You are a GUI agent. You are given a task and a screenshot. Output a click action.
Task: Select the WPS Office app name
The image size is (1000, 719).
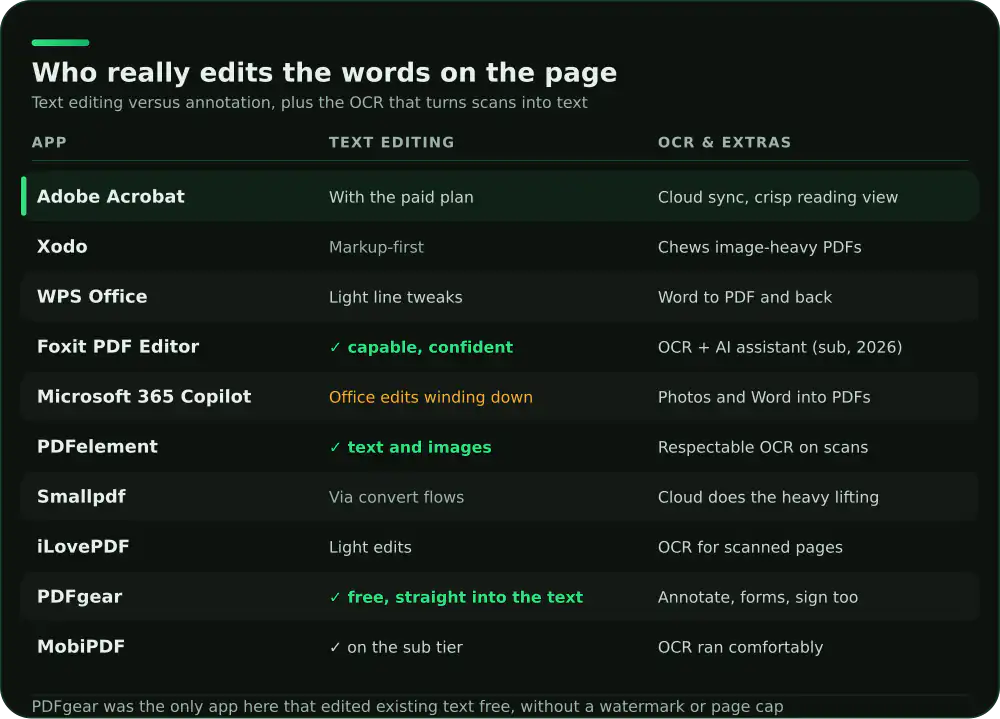click(92, 297)
